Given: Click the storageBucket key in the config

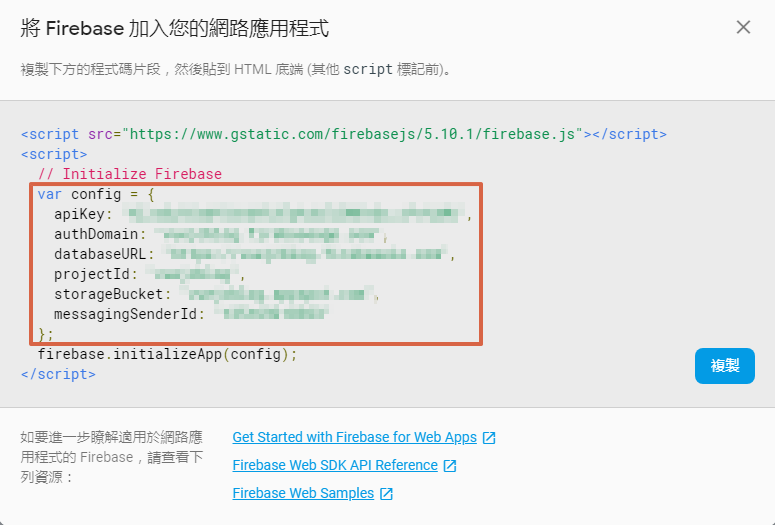Looking at the screenshot, I should click(x=109, y=294).
